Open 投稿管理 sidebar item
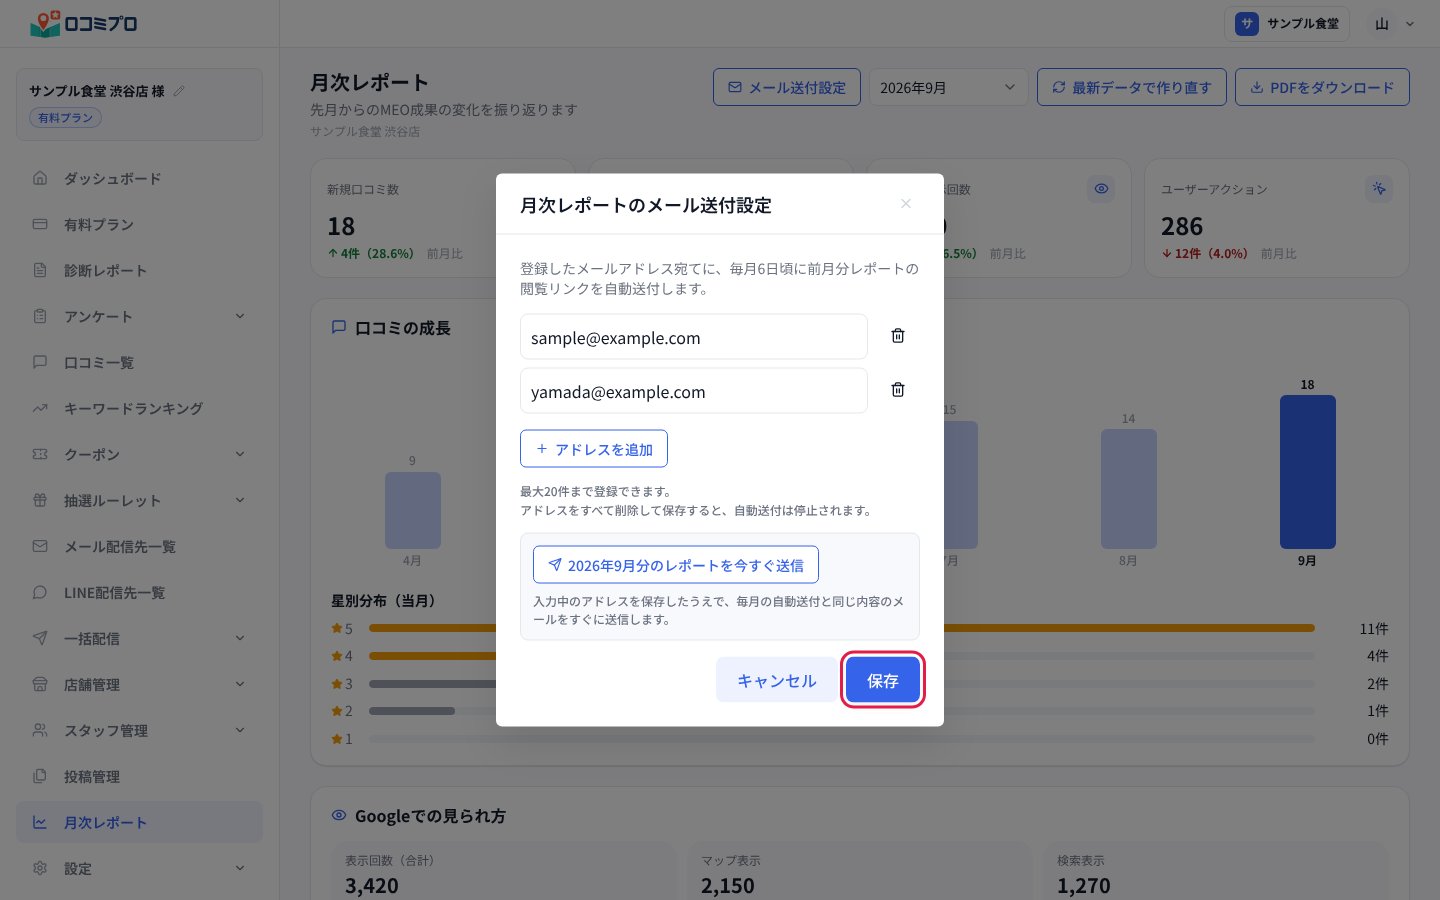1440x900 pixels. 139,776
